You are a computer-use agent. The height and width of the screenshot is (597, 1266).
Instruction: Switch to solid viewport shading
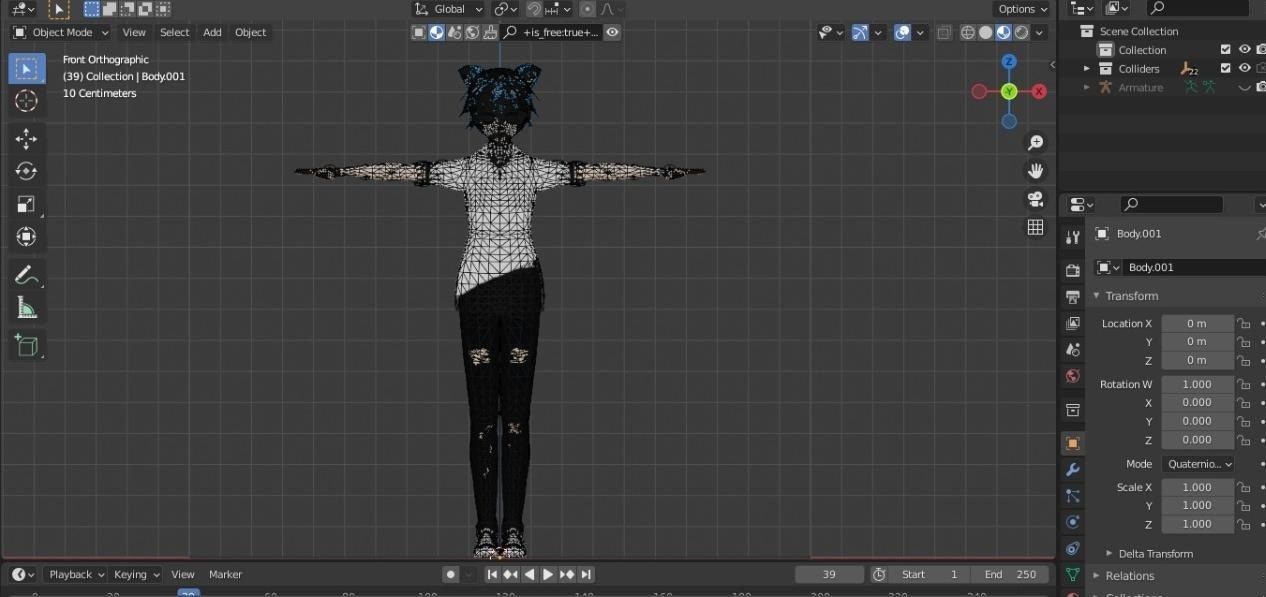click(986, 32)
